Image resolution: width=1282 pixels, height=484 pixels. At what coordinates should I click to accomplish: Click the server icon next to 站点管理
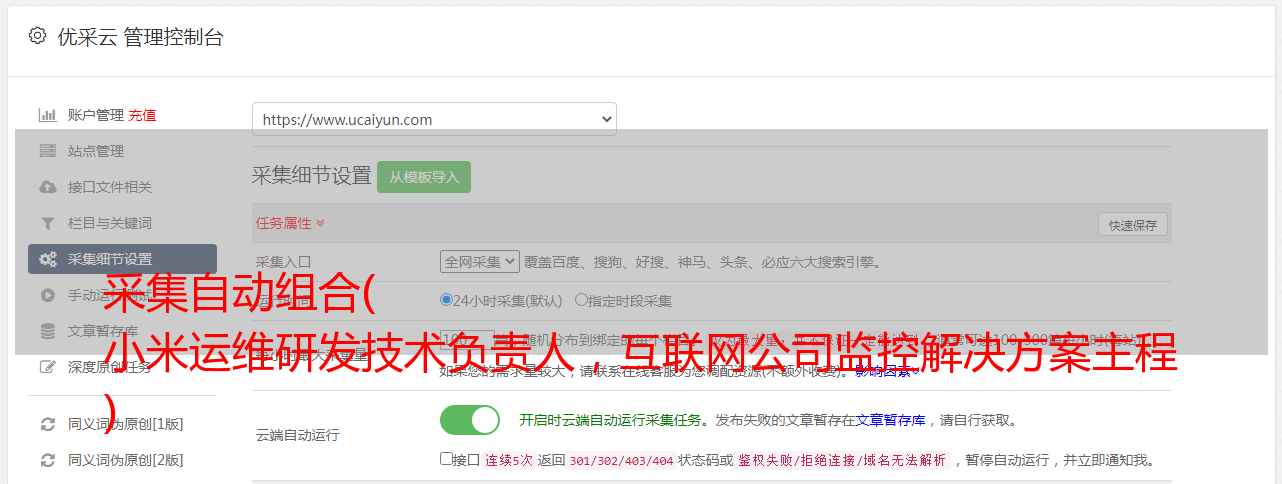[47, 151]
